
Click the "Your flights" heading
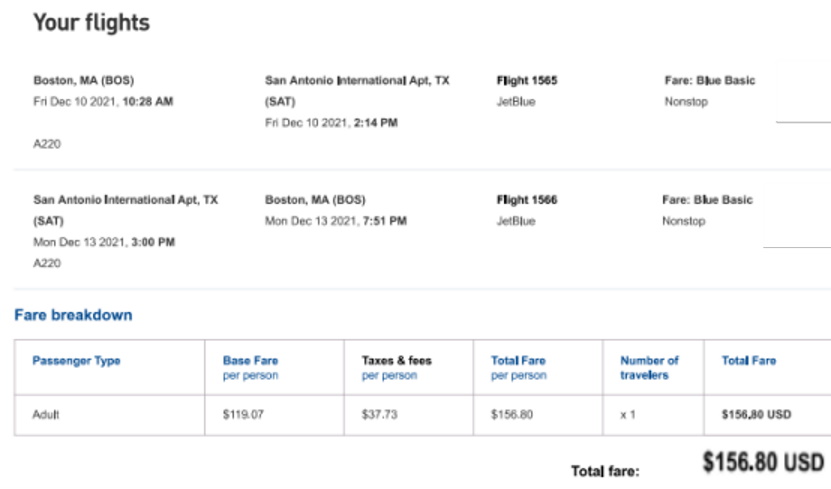(91, 22)
